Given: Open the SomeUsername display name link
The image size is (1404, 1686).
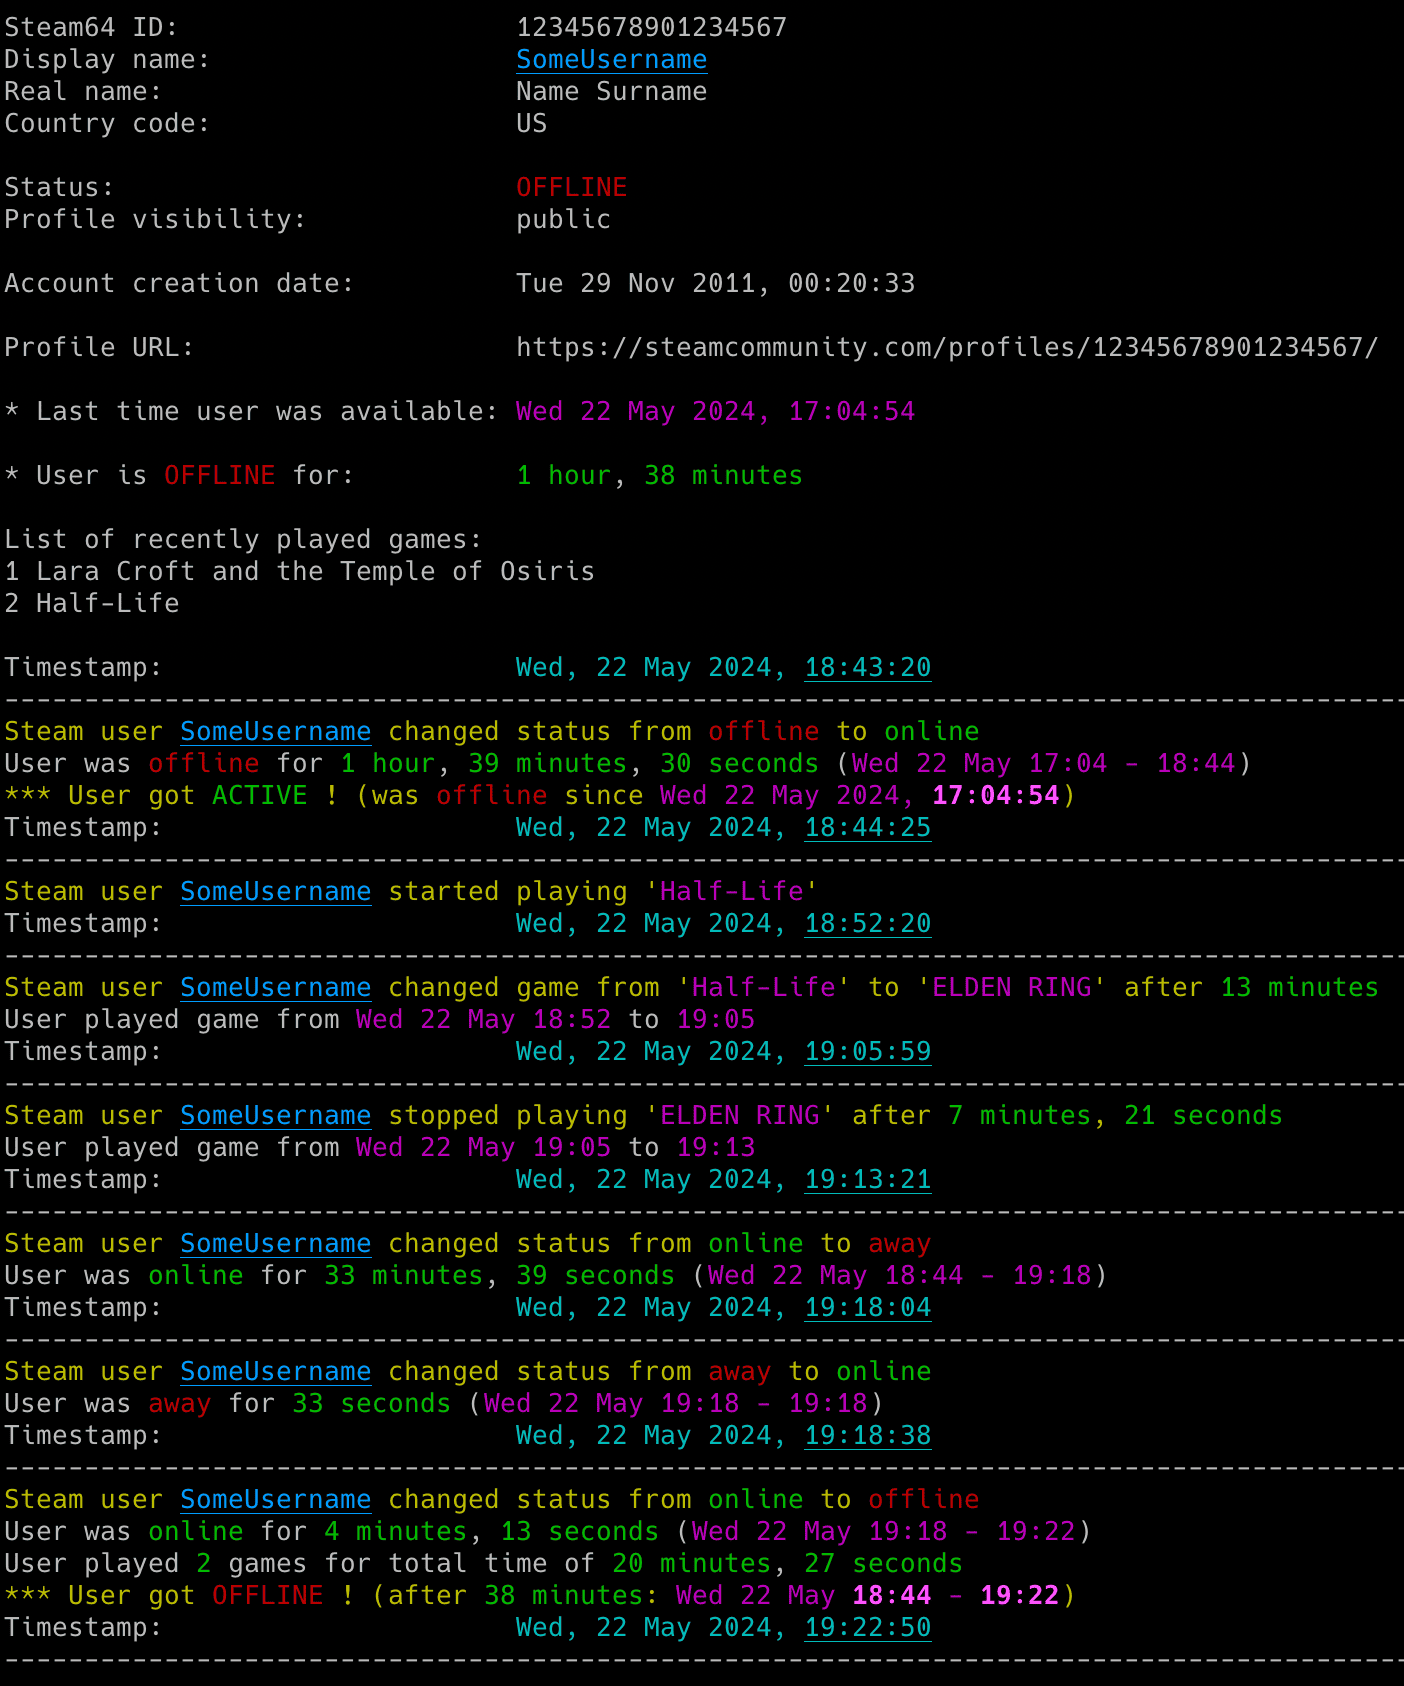Looking at the screenshot, I should click(x=611, y=60).
